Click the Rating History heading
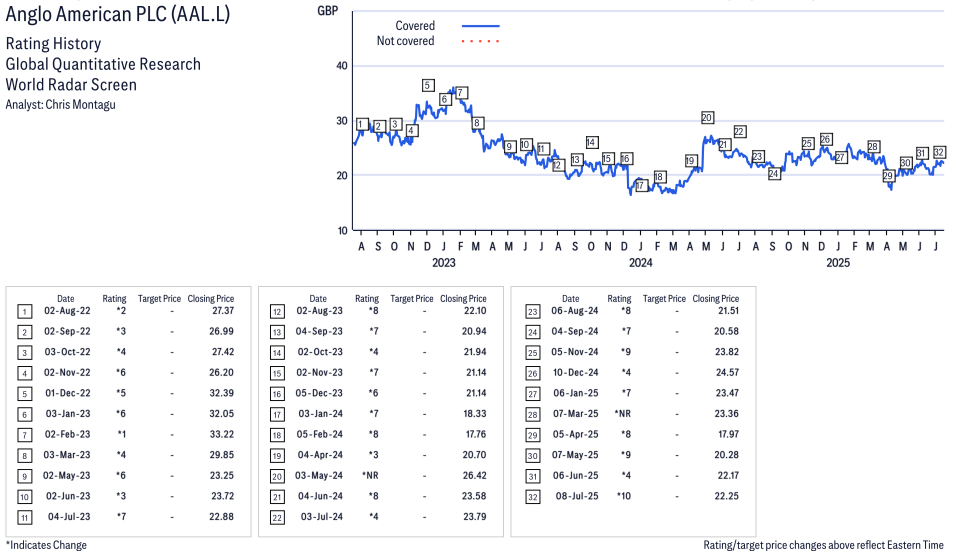Viewport: 955px width, 551px height. pos(54,44)
